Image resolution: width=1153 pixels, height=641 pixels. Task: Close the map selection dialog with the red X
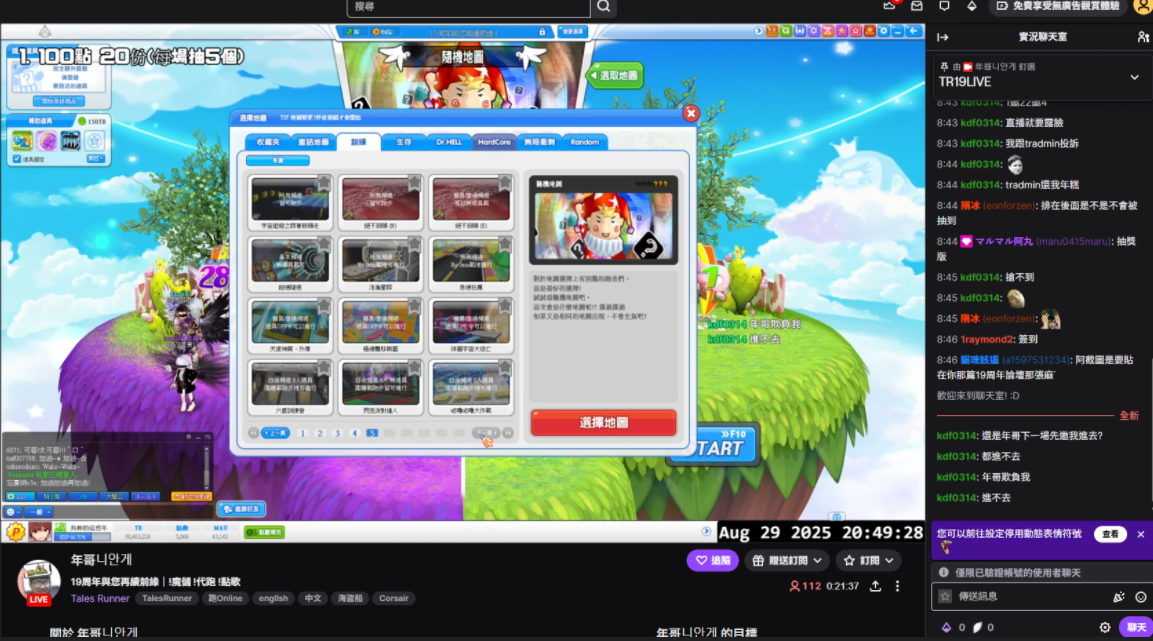[690, 114]
